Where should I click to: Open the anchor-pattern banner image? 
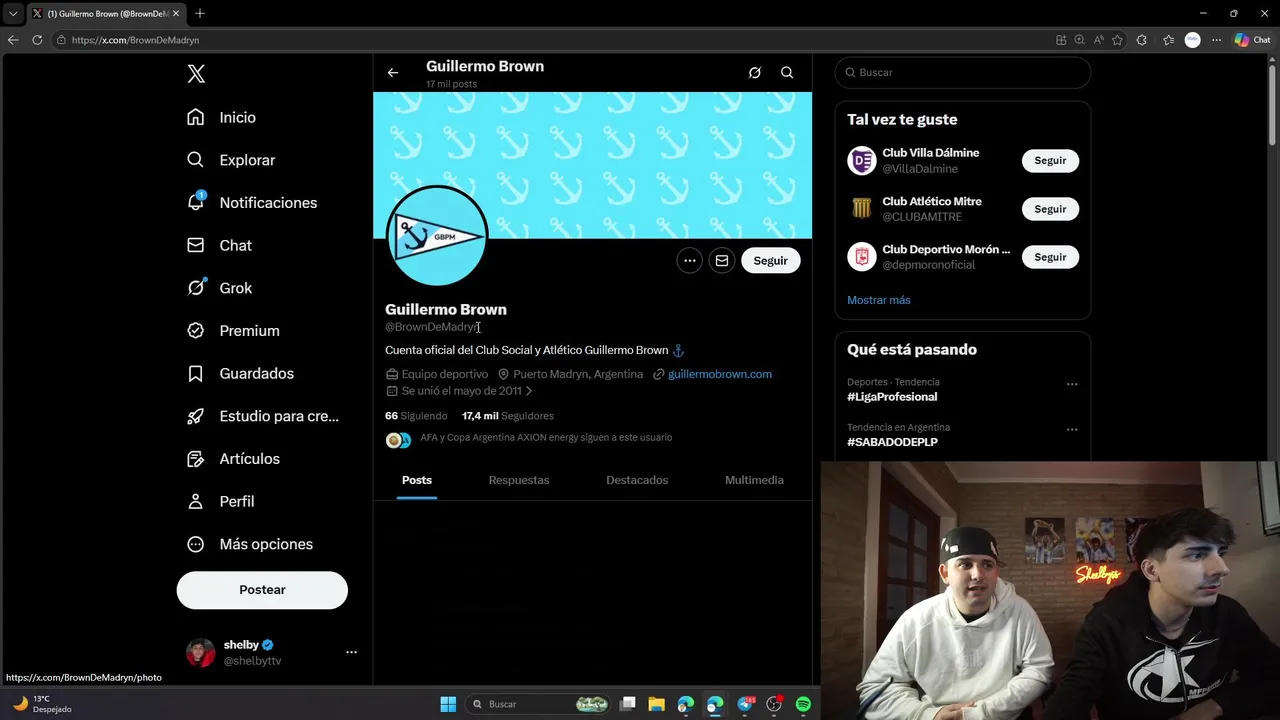(592, 165)
